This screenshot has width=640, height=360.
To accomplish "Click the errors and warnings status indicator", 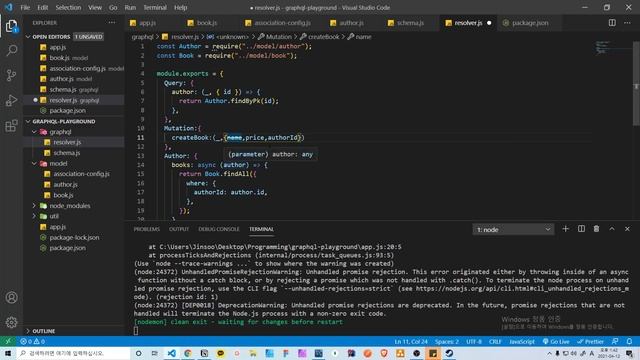I will (33, 341).
